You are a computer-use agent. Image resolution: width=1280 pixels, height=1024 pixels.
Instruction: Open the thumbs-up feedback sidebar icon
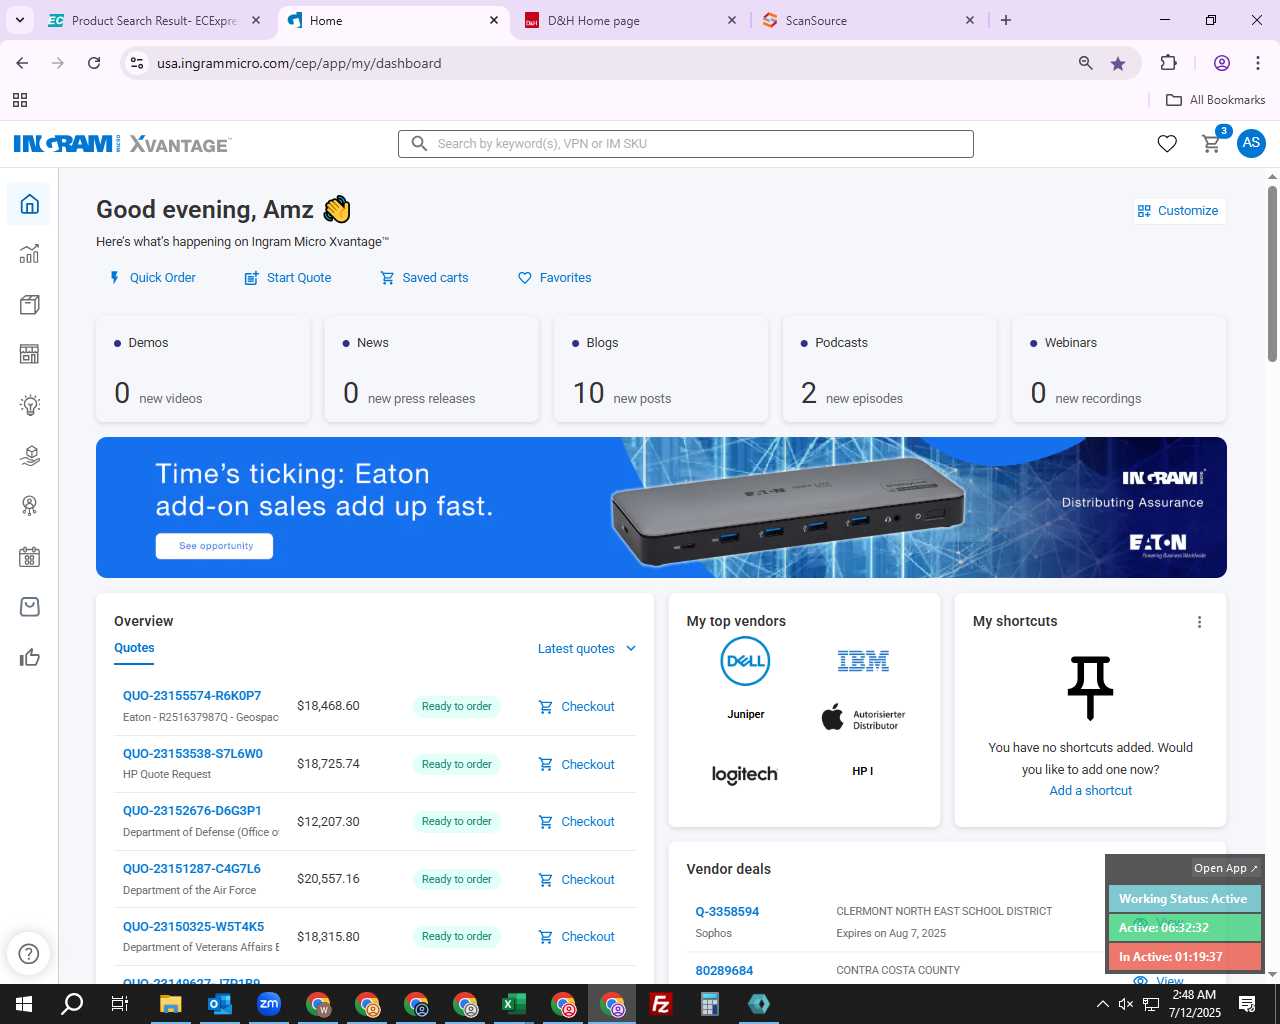(x=30, y=657)
